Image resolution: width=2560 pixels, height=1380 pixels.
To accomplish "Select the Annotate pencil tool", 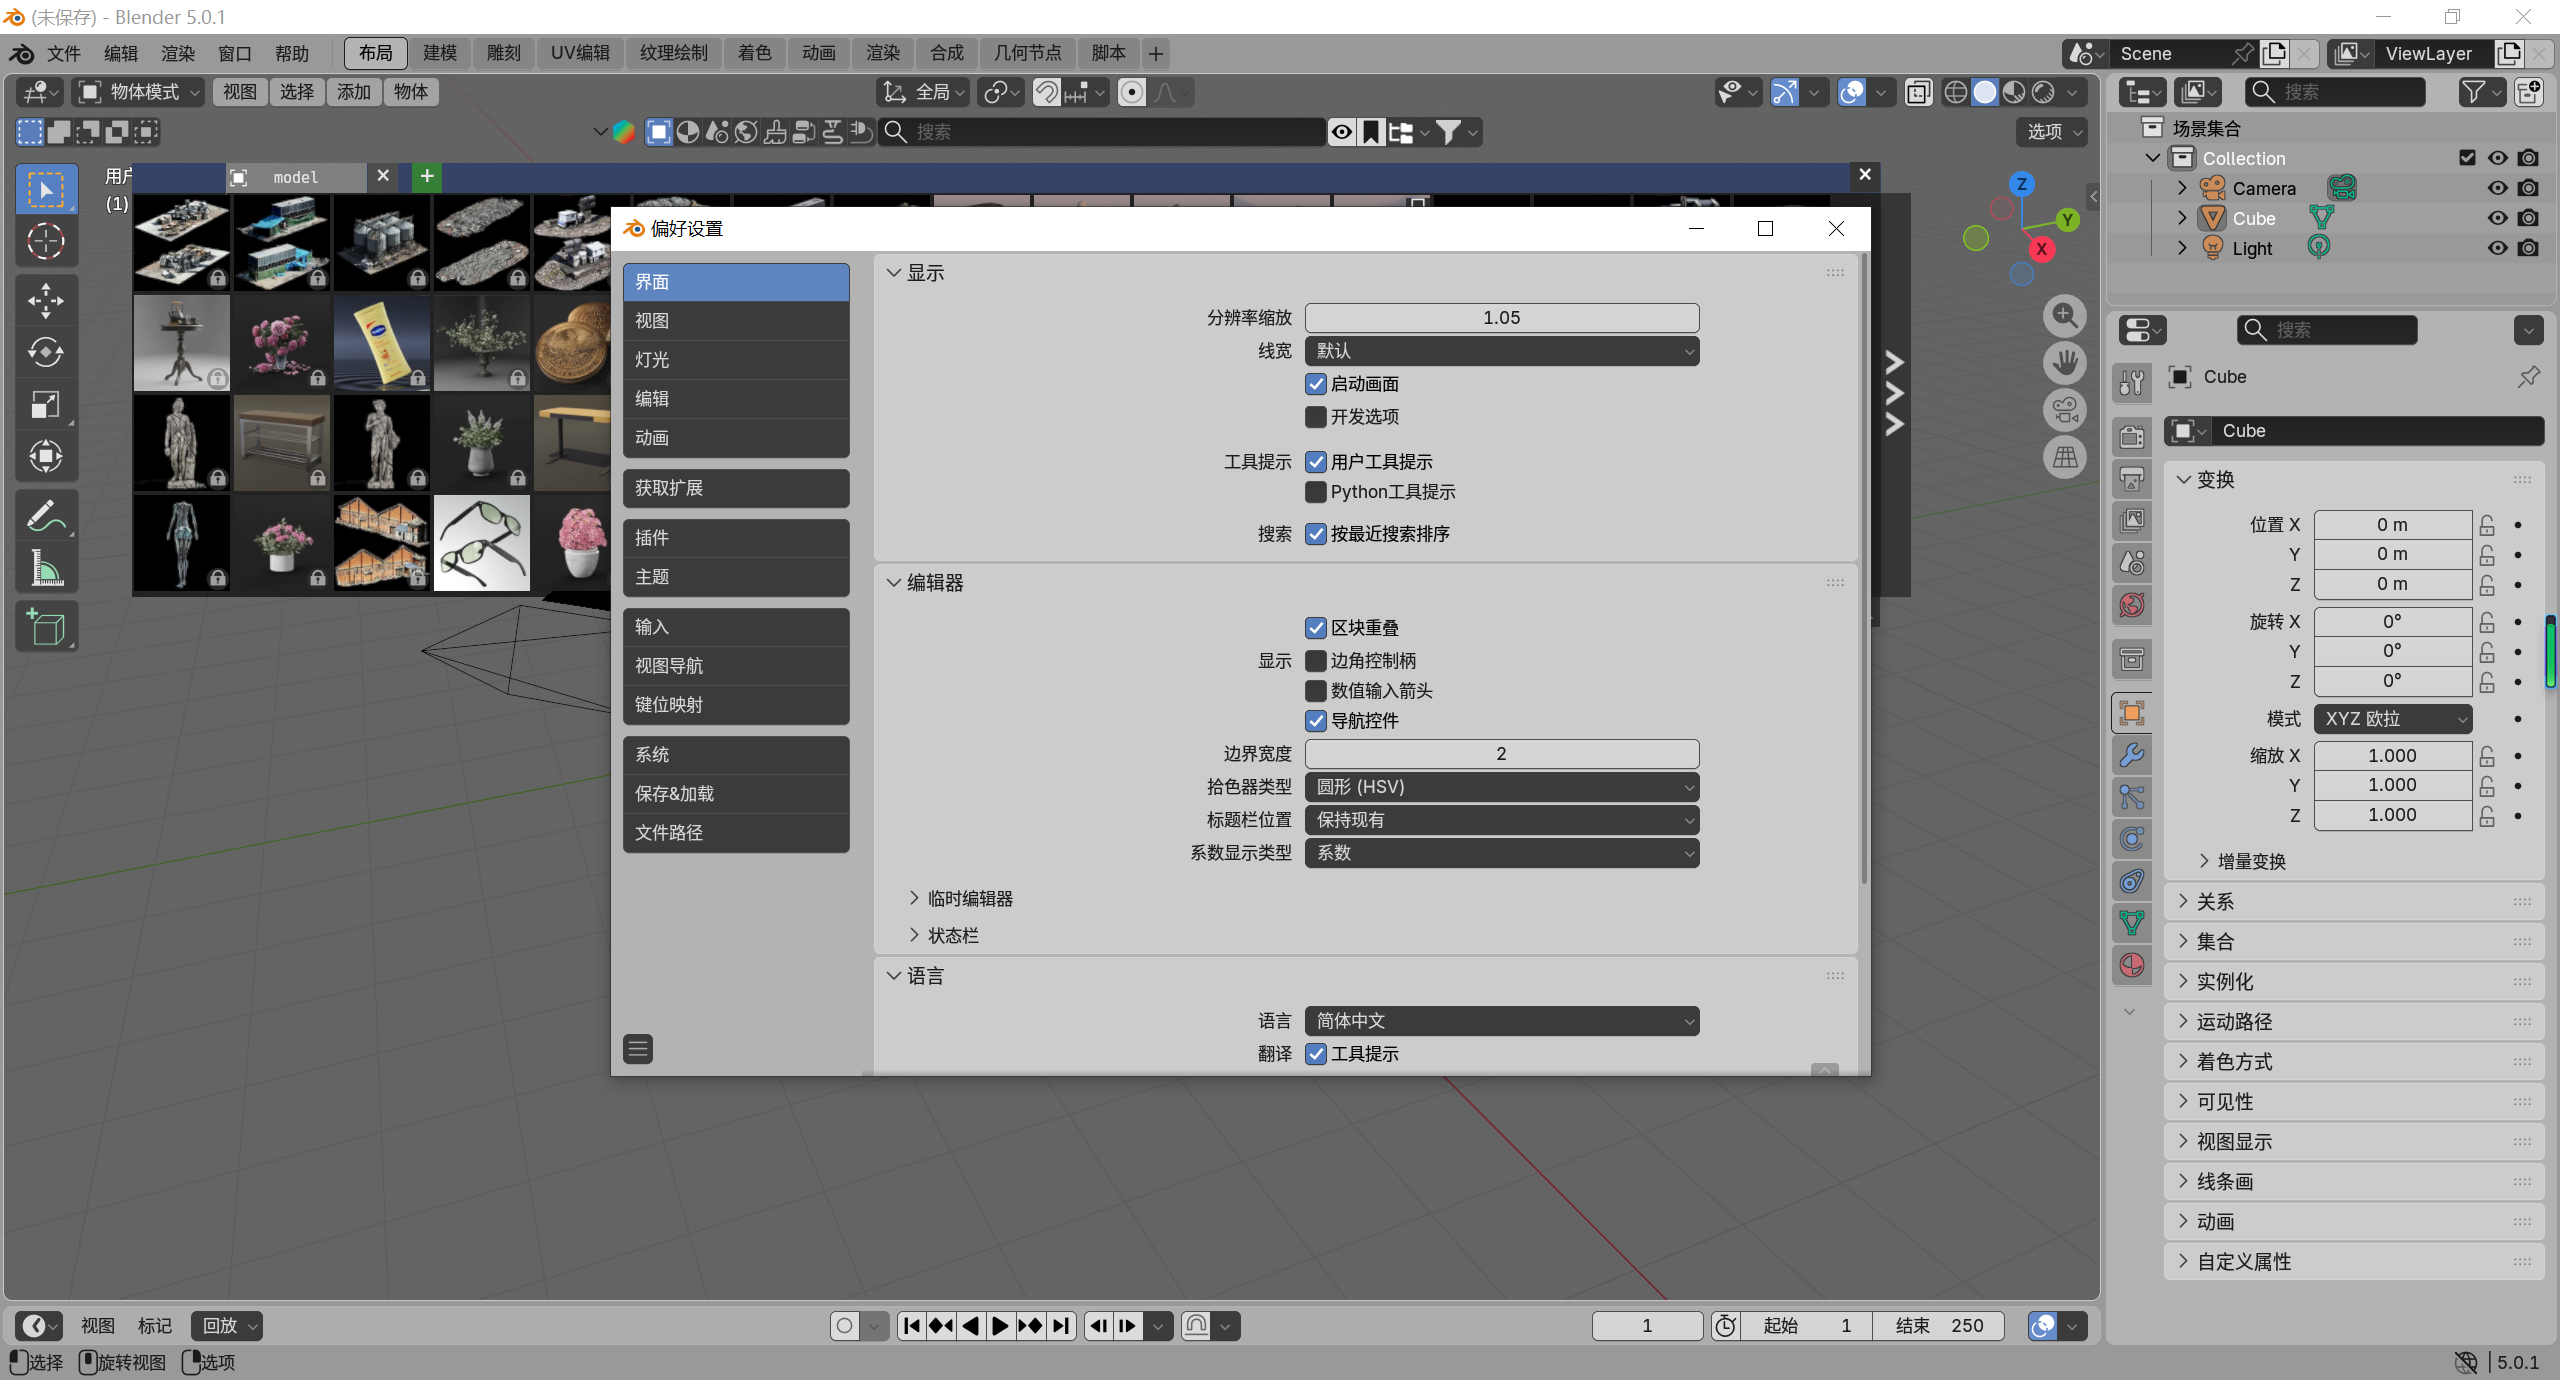I will [46, 516].
